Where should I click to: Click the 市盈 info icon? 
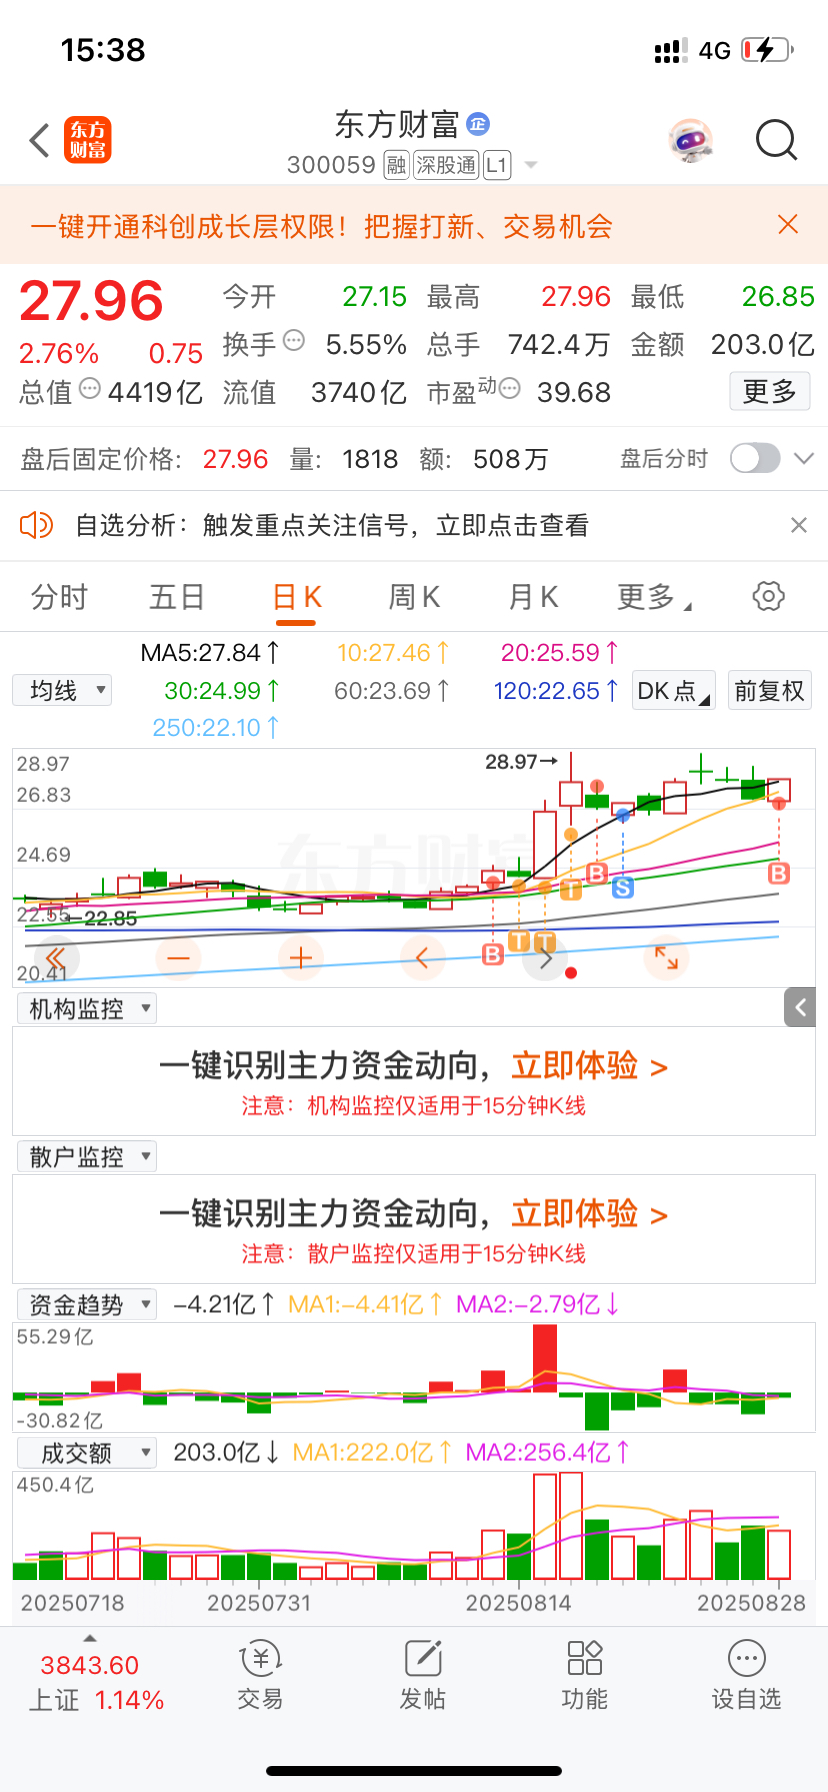click(x=509, y=388)
